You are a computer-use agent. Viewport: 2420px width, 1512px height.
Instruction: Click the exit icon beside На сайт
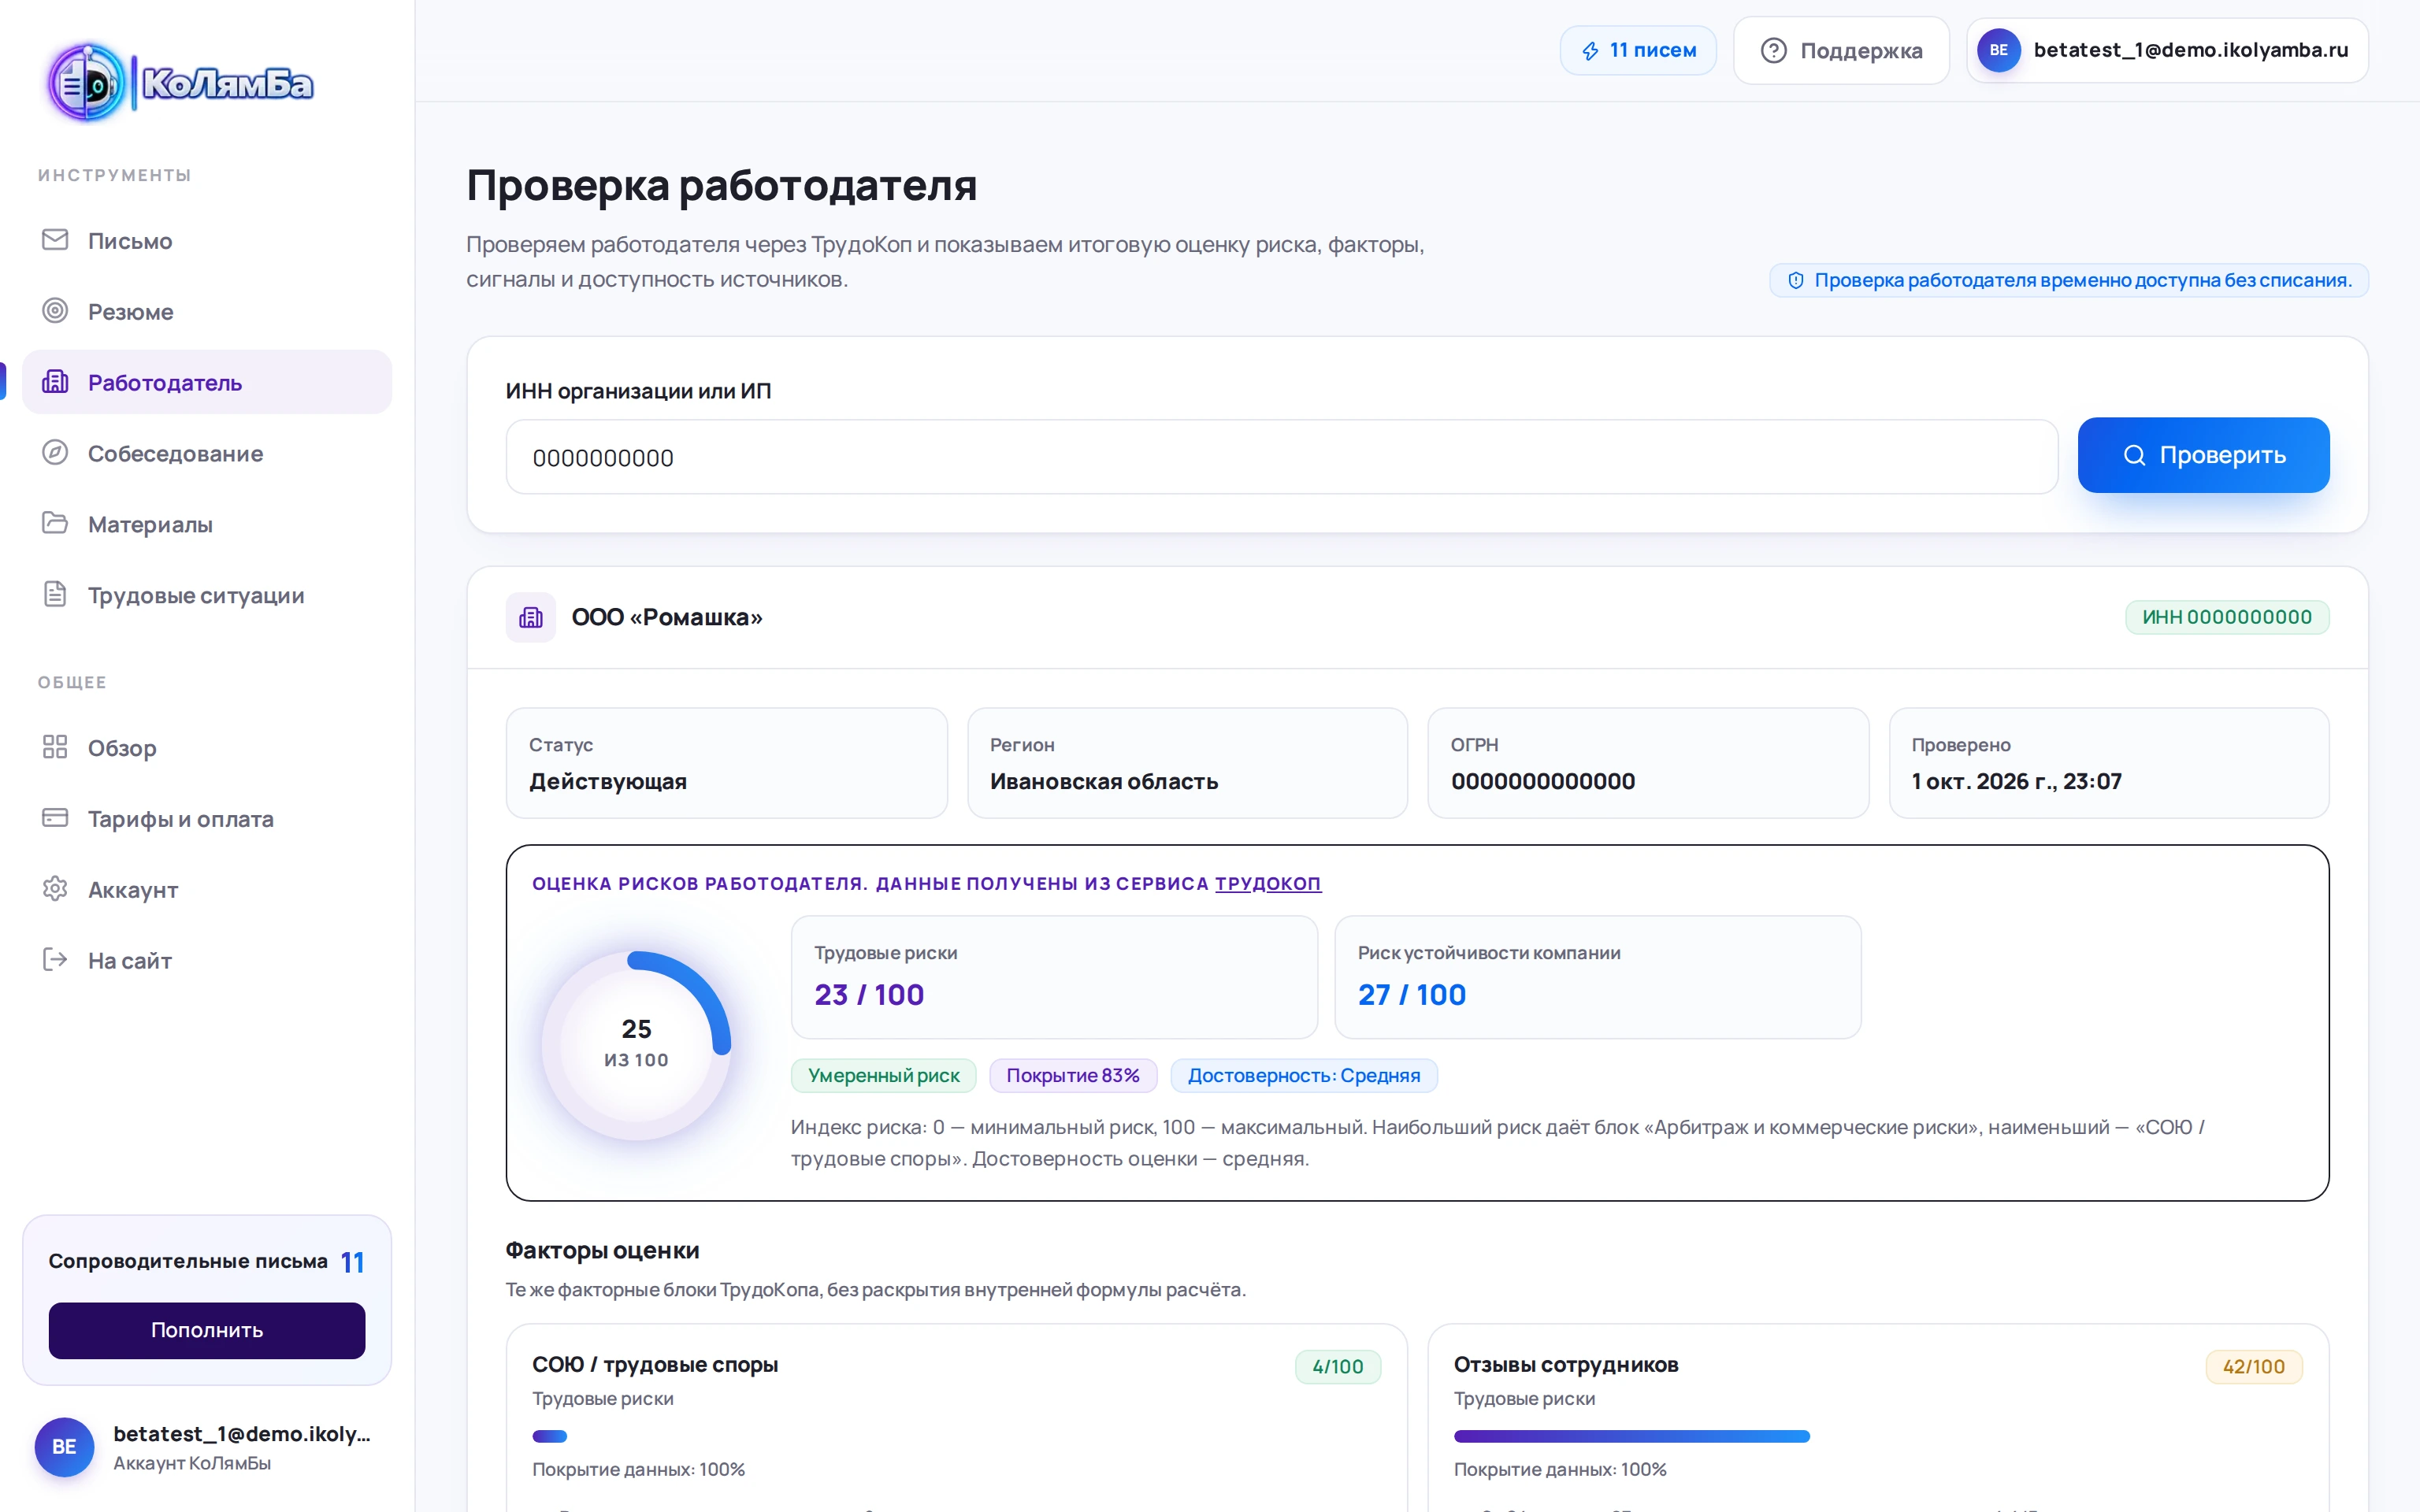pos(55,960)
